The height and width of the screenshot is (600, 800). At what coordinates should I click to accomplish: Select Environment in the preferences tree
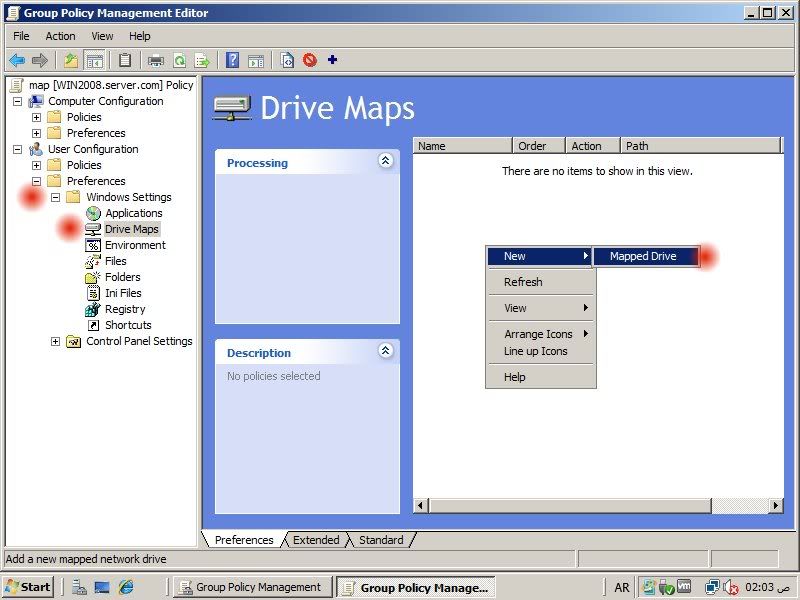(x=135, y=245)
